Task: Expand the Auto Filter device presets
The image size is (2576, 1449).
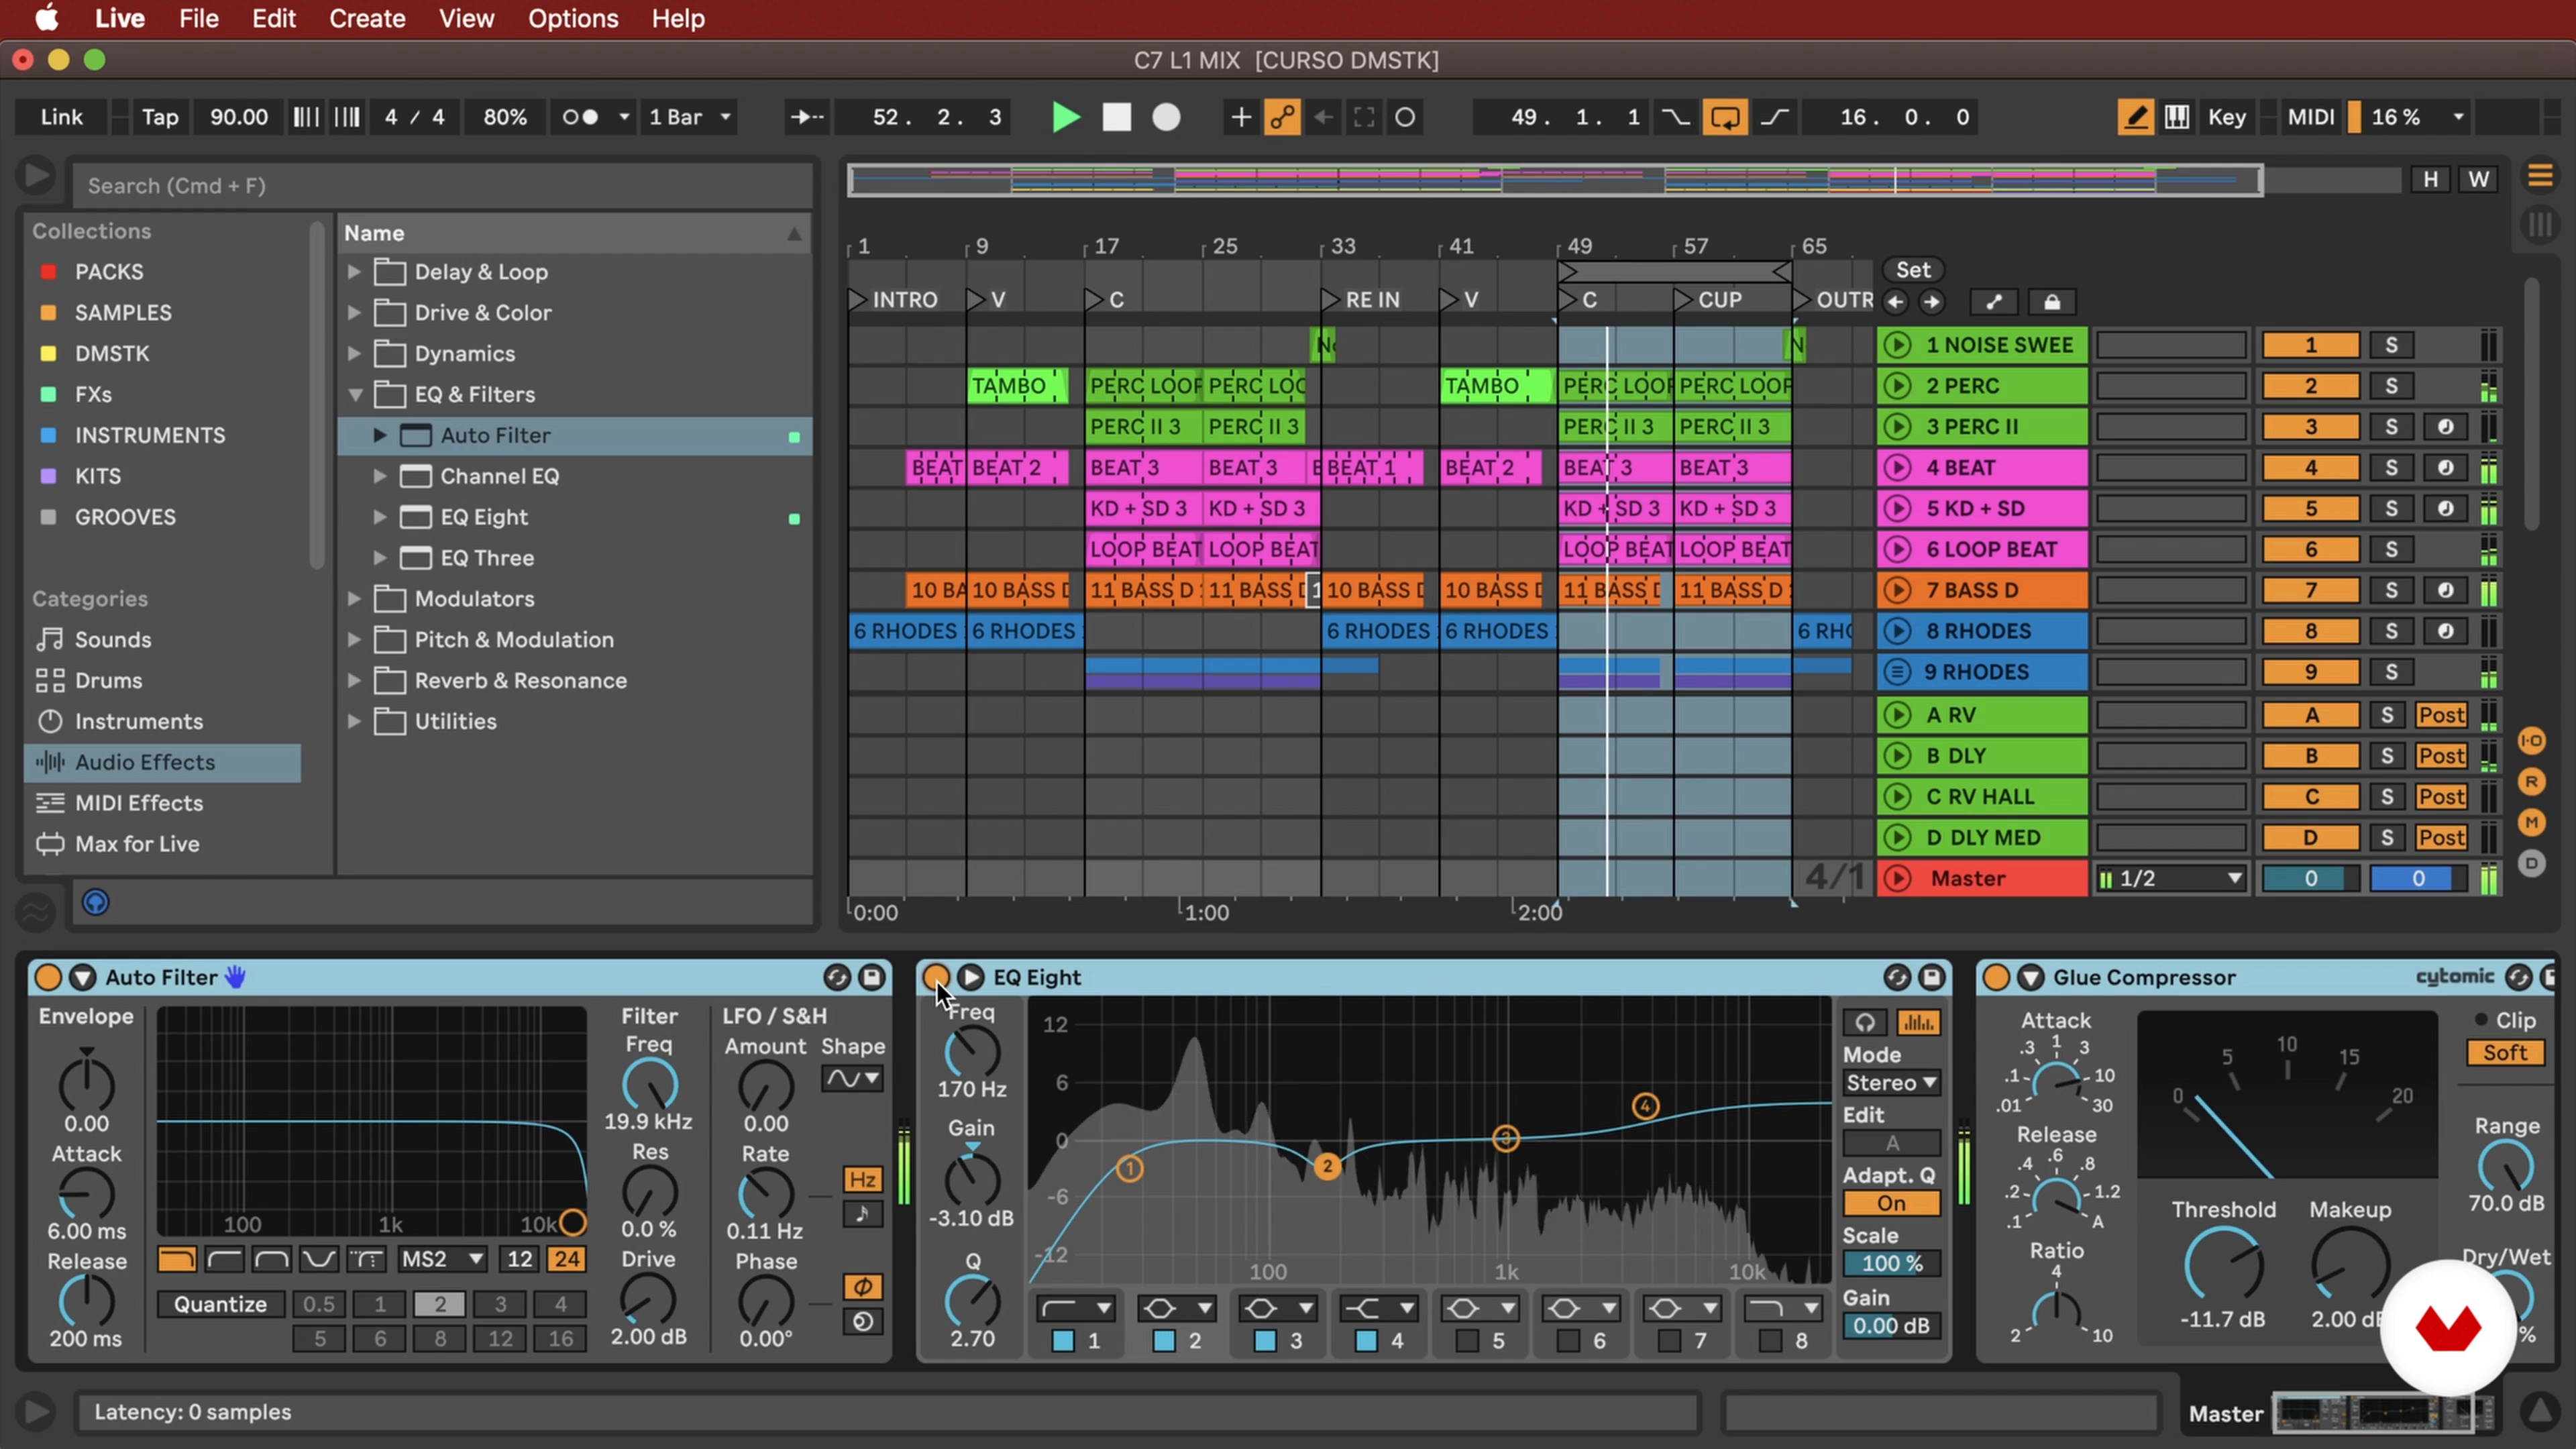Action: click(x=380, y=435)
